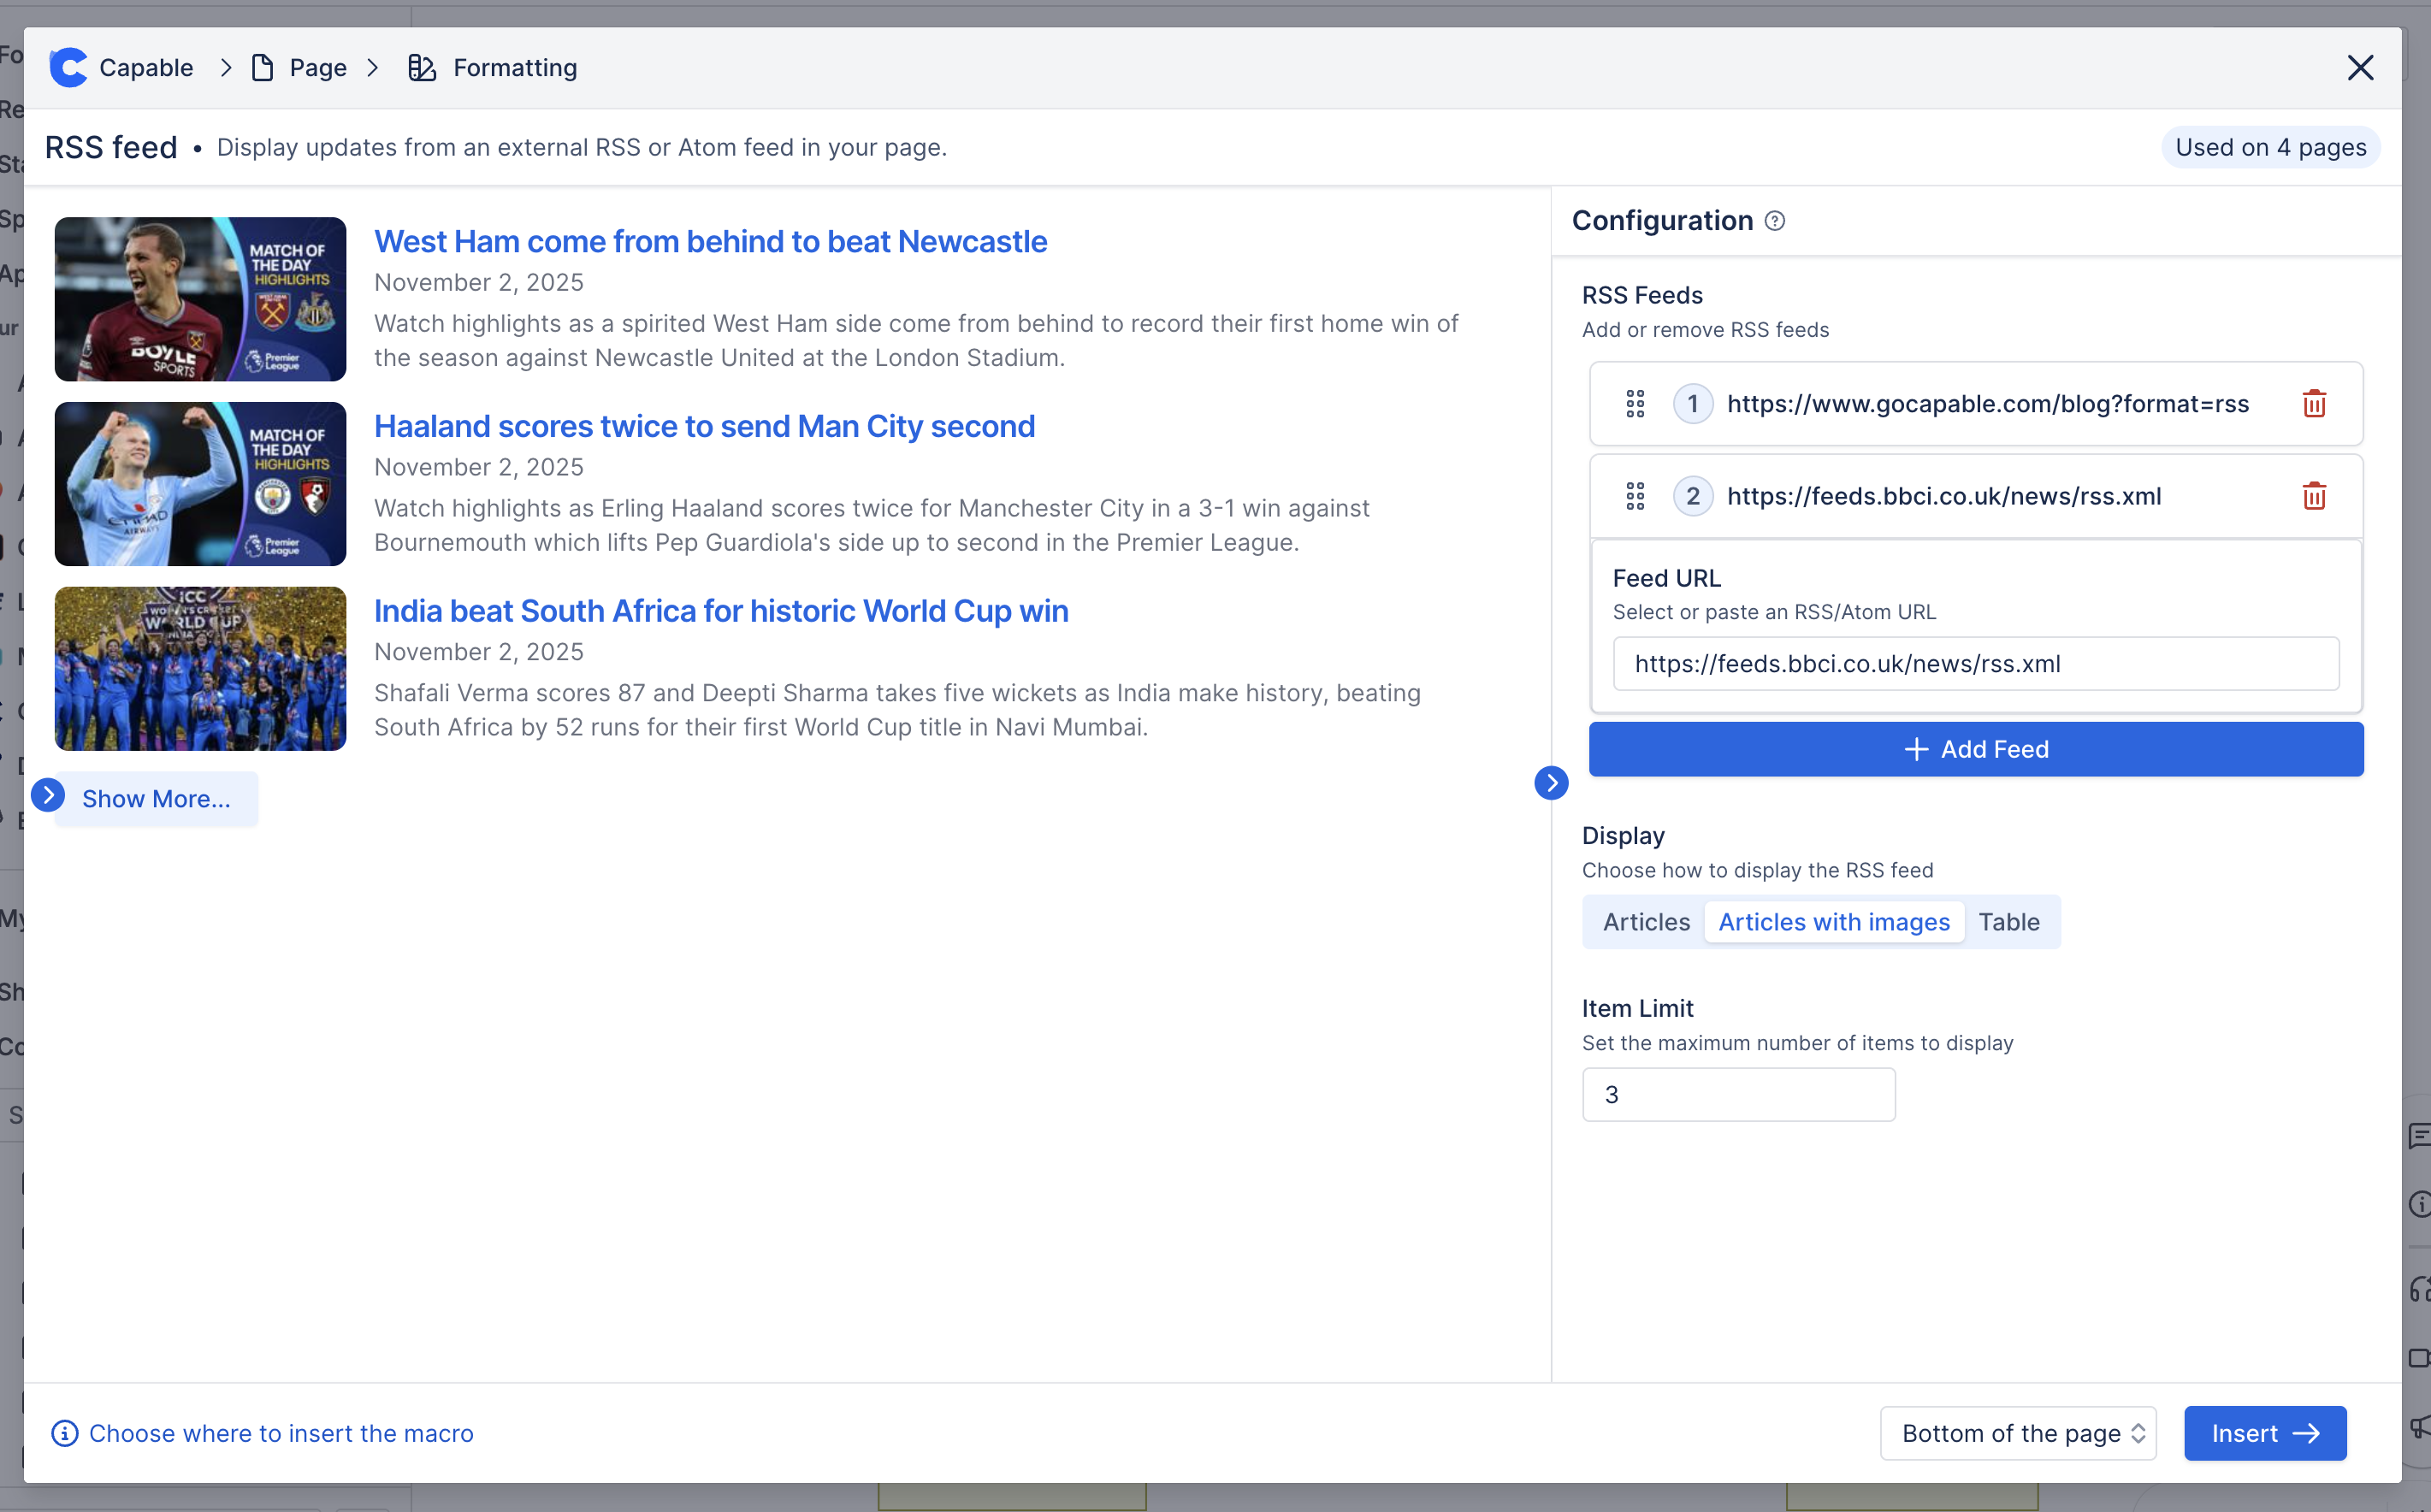Delete the feeds.bbci.co.uk news feed
The image size is (2431, 1512).
click(x=2314, y=496)
